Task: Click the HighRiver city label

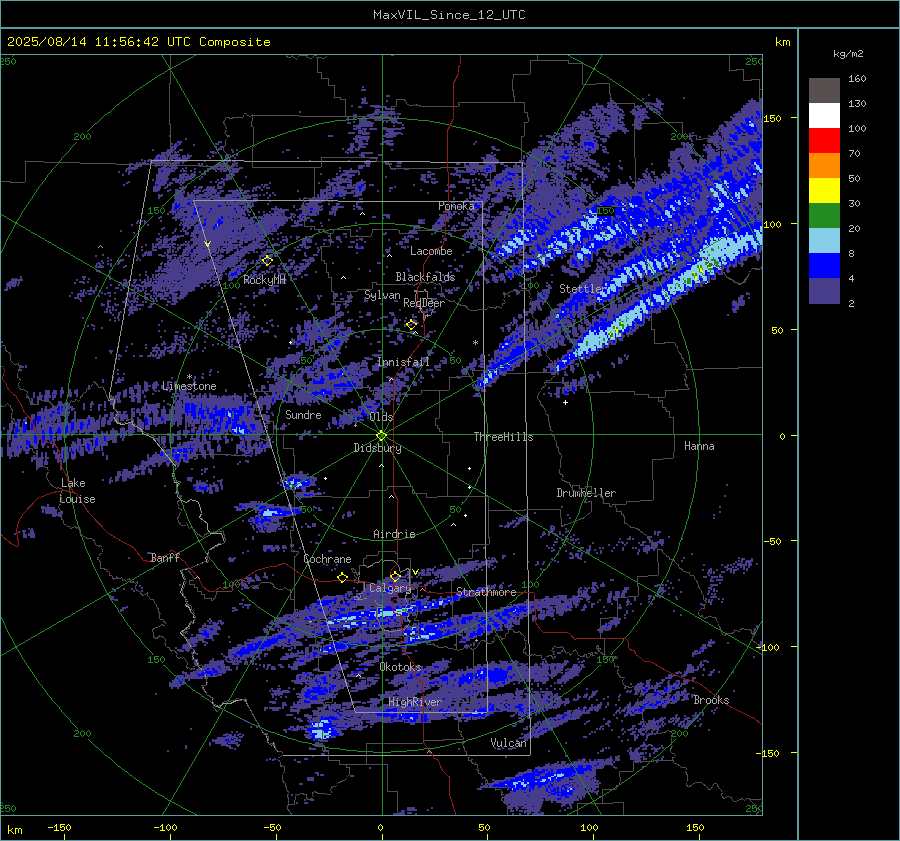Action: (415, 702)
